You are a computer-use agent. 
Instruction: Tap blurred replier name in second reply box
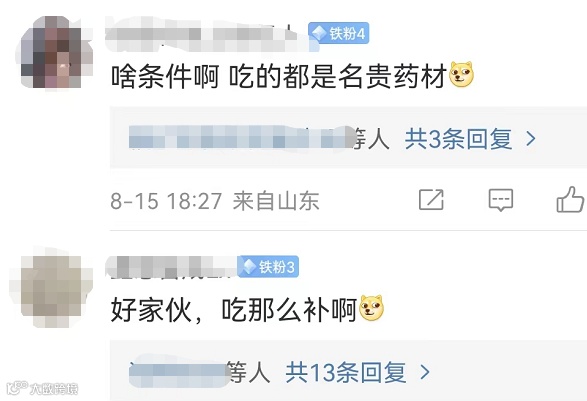tap(179, 371)
